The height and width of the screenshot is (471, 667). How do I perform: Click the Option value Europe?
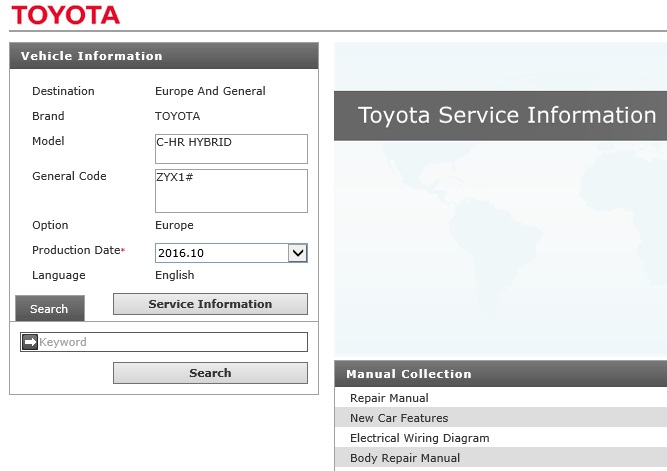tap(174, 225)
